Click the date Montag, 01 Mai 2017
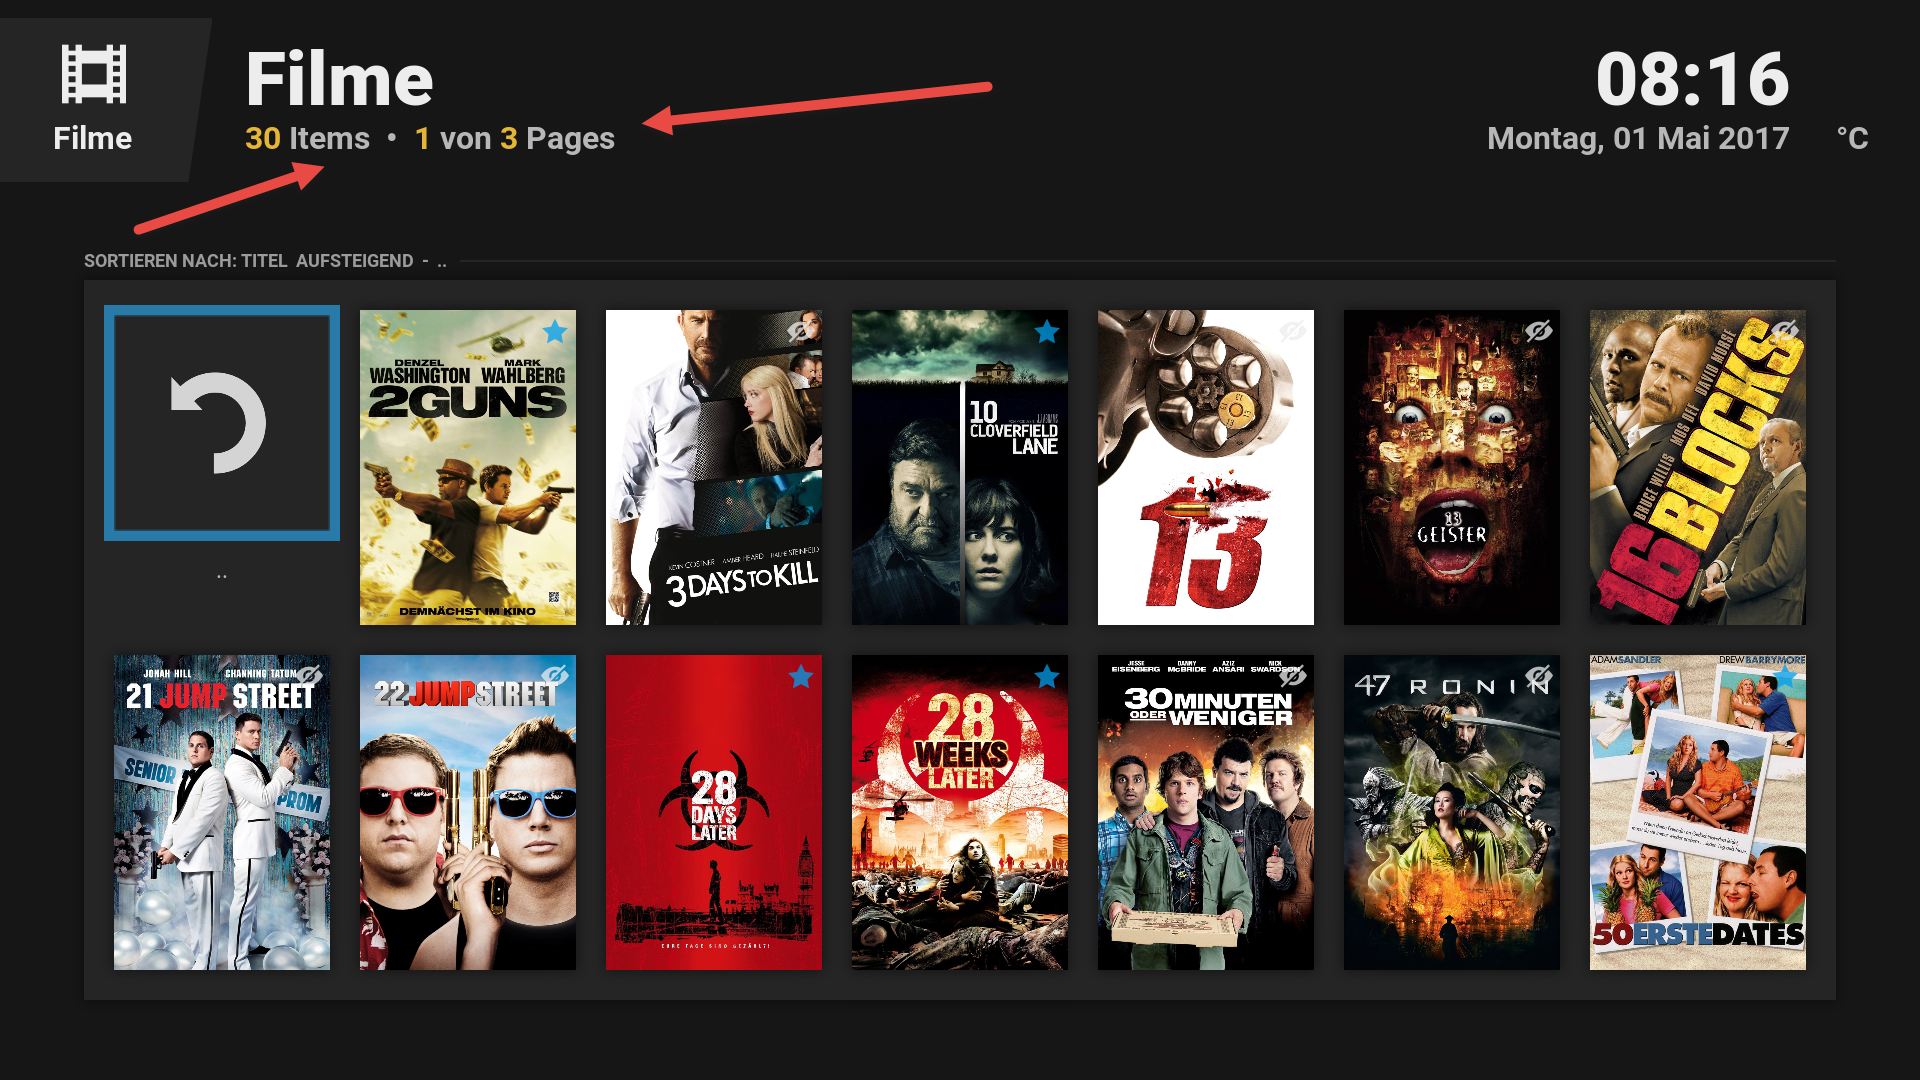The image size is (1920, 1080). pyautogui.click(x=1638, y=138)
